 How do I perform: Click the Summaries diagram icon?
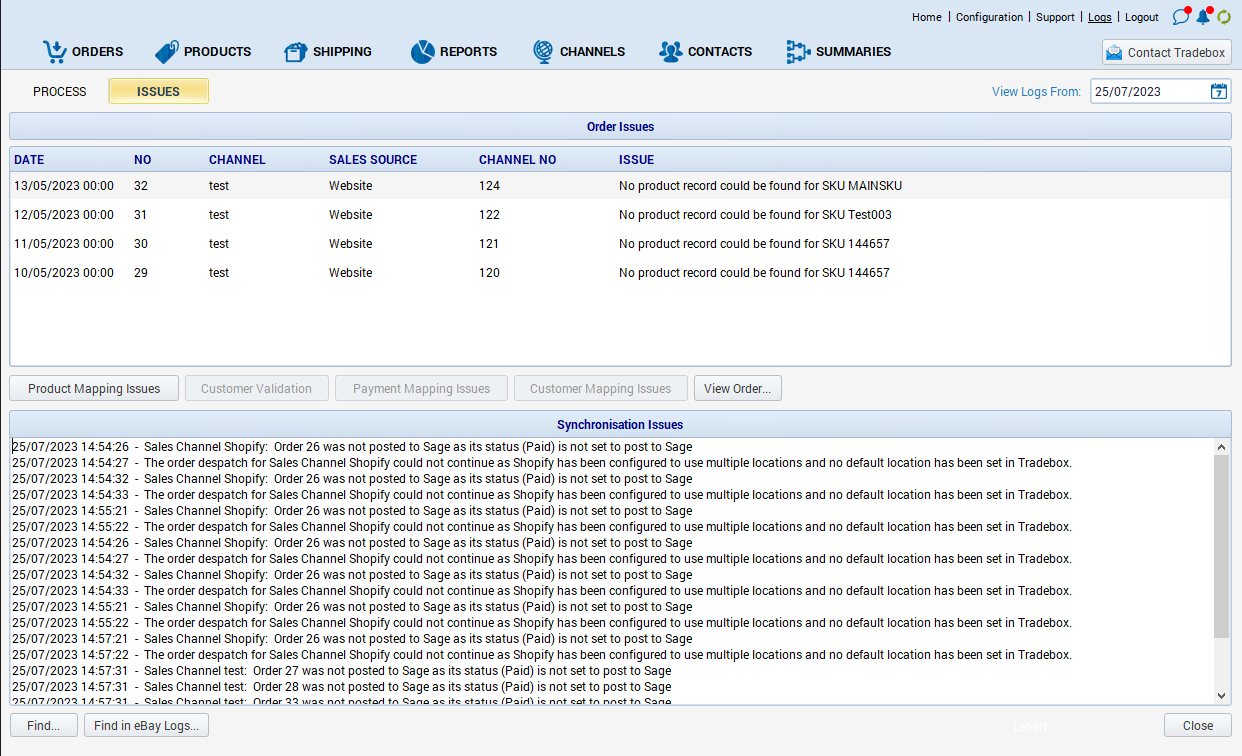tap(798, 52)
